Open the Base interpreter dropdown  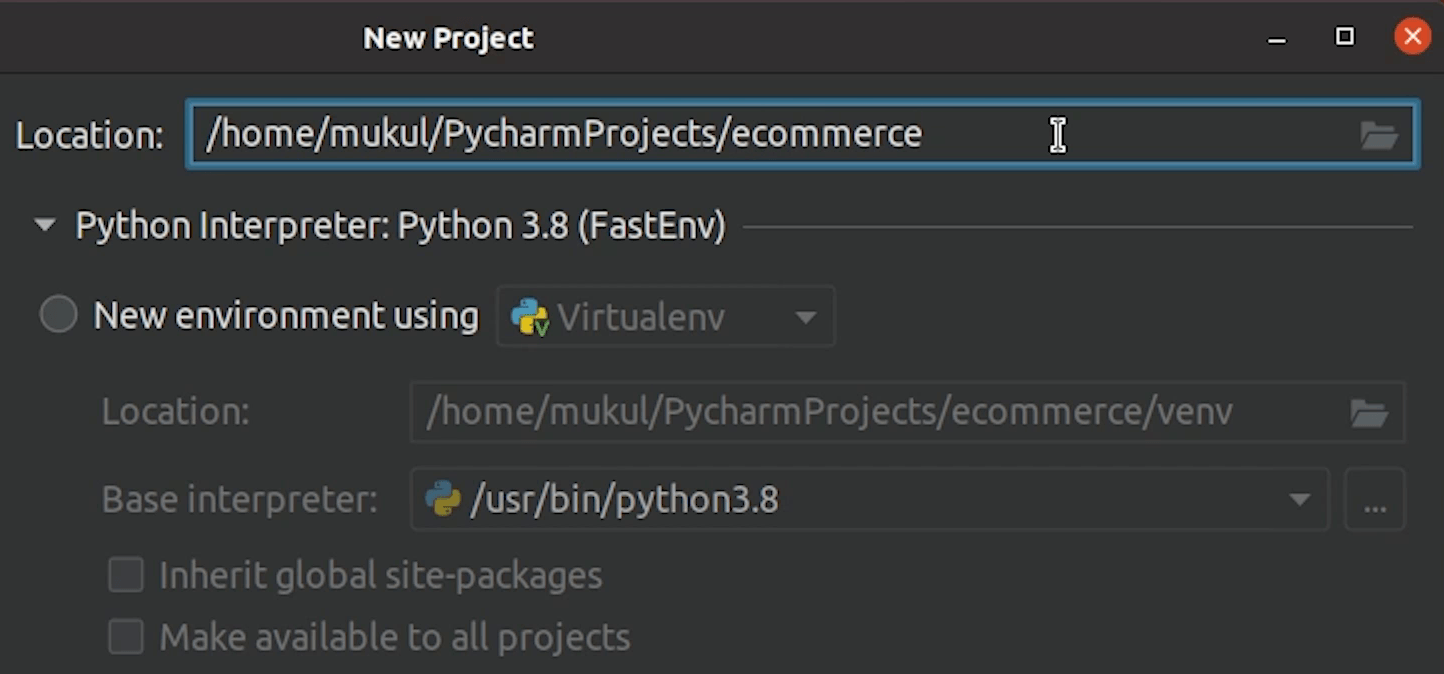point(1300,498)
